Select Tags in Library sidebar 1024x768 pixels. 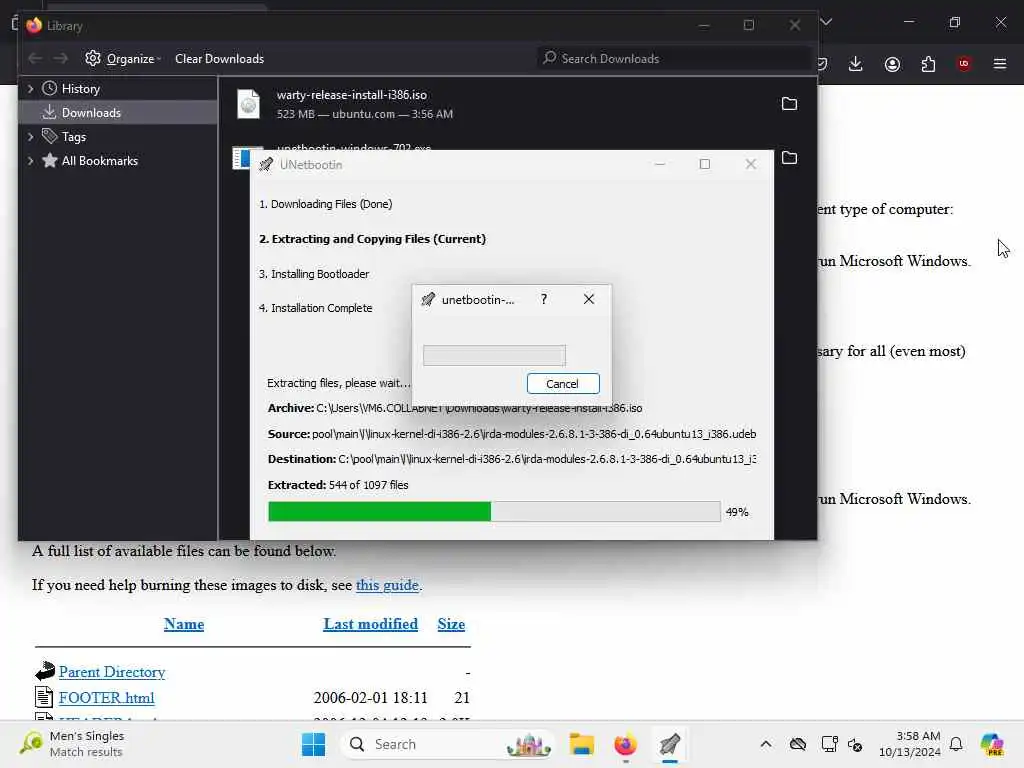click(x=73, y=136)
